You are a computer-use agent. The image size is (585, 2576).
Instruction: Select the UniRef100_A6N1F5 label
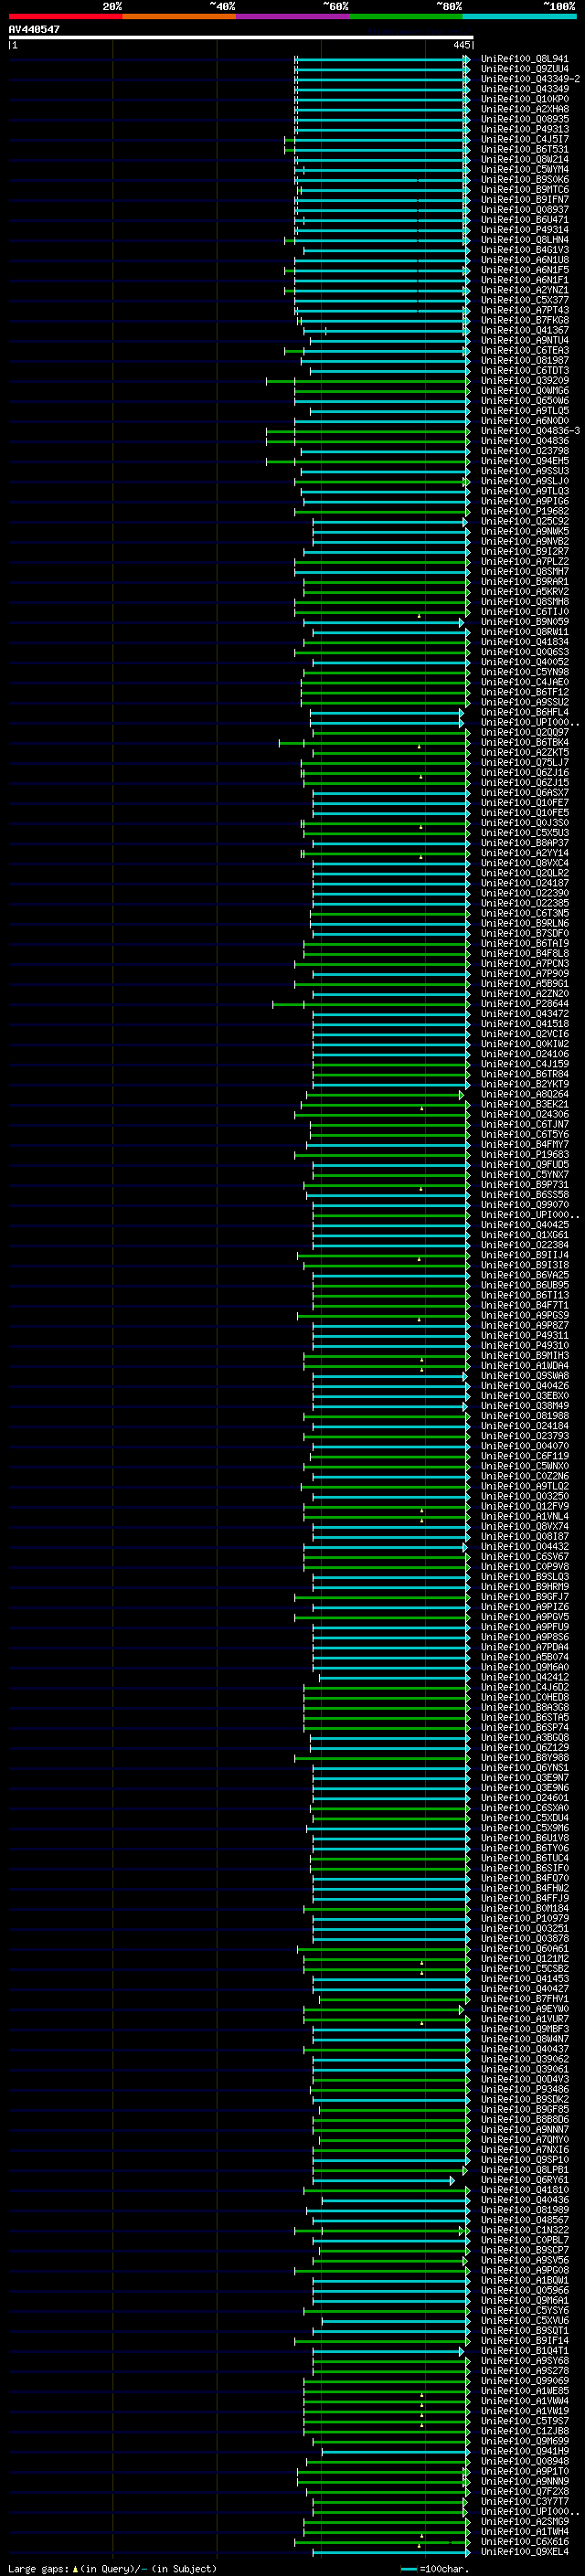pyautogui.click(x=524, y=270)
